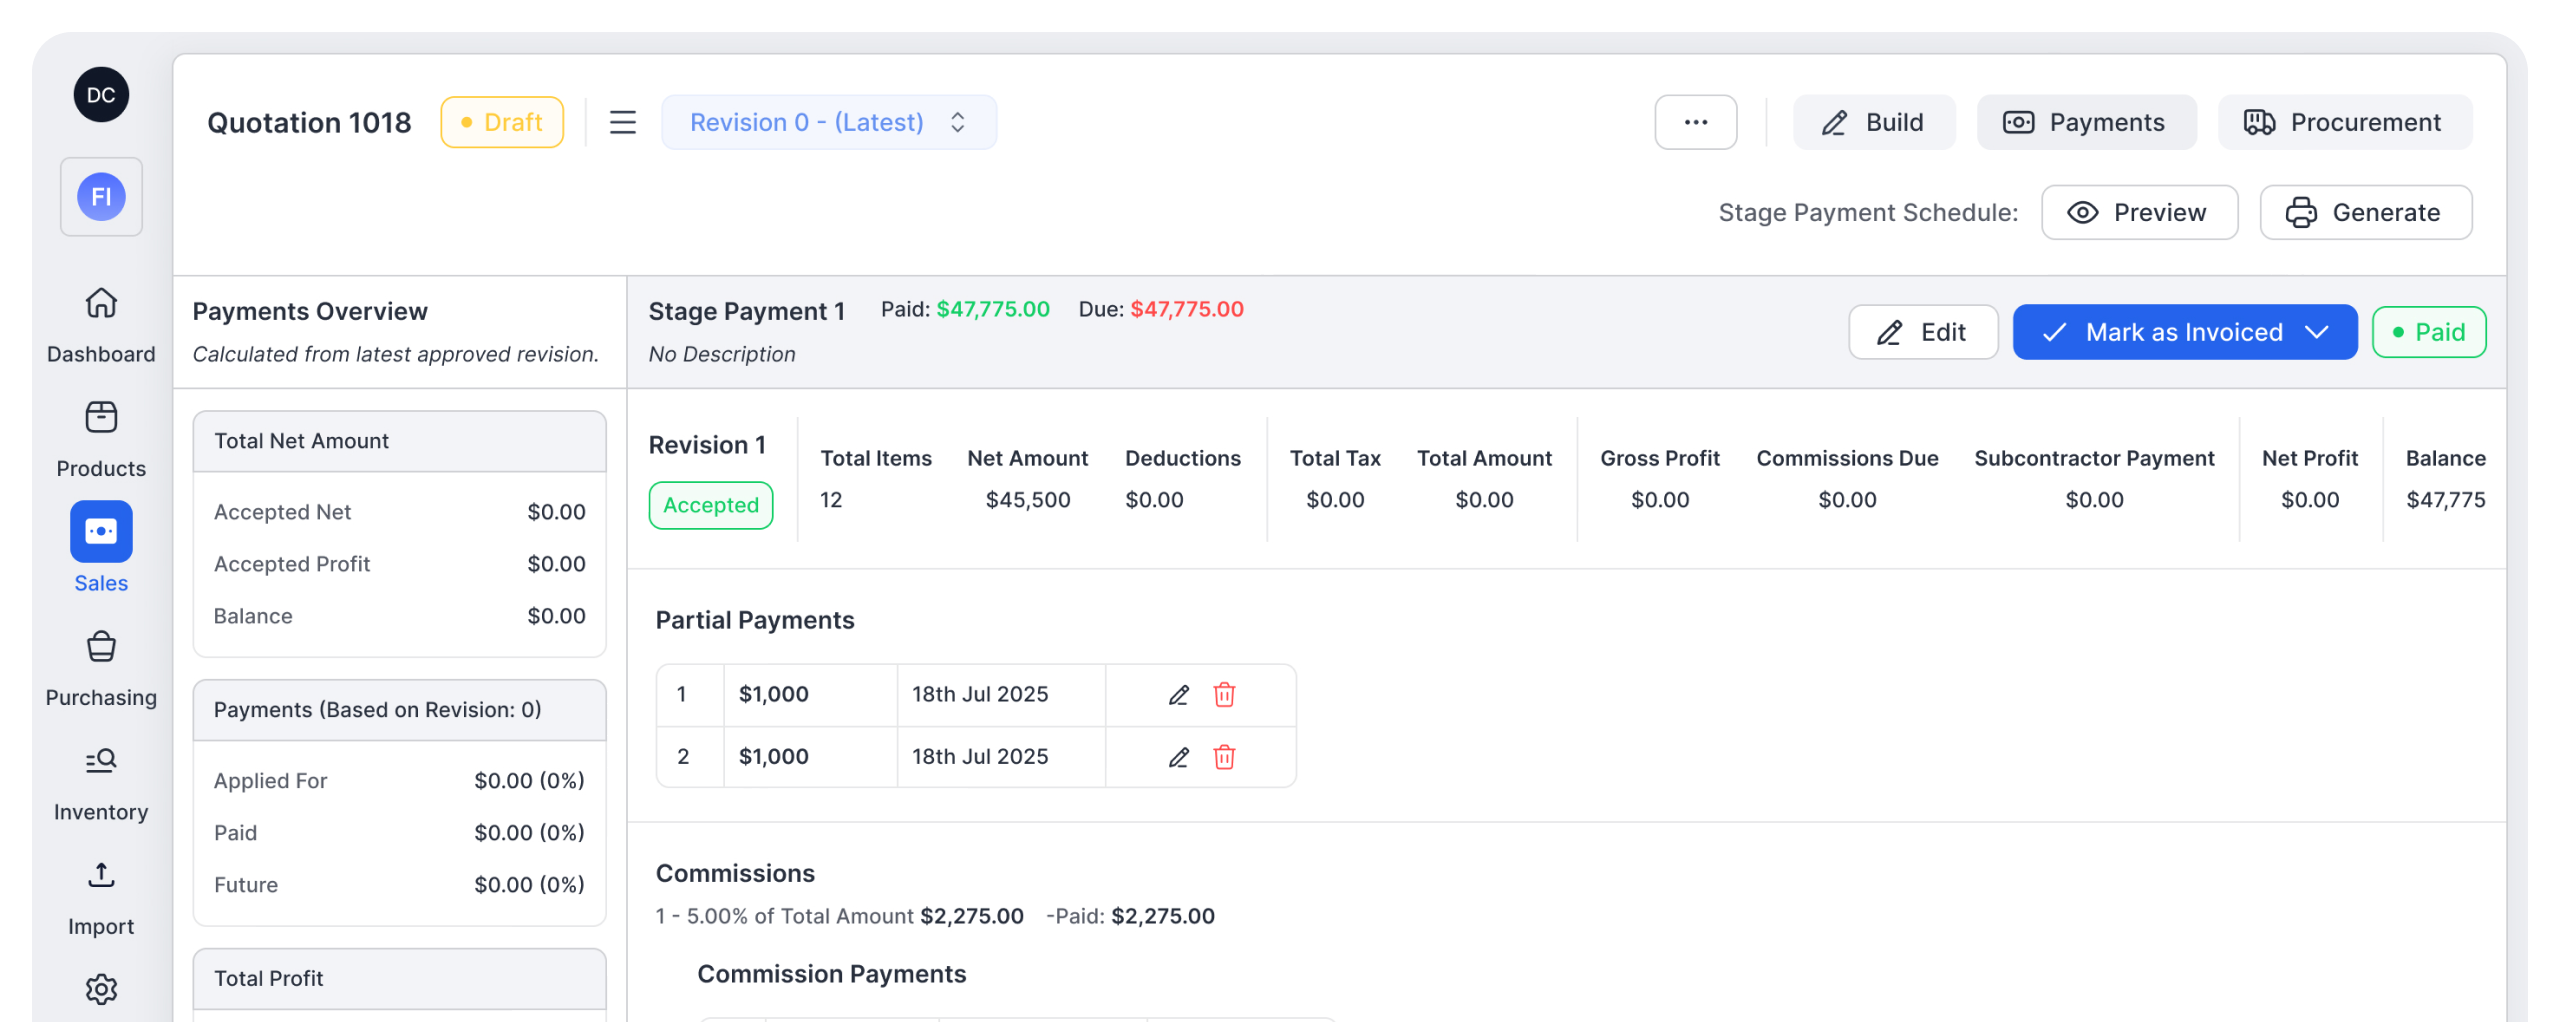Open the Dashboard home icon
2560x1022 pixels.
coord(101,303)
